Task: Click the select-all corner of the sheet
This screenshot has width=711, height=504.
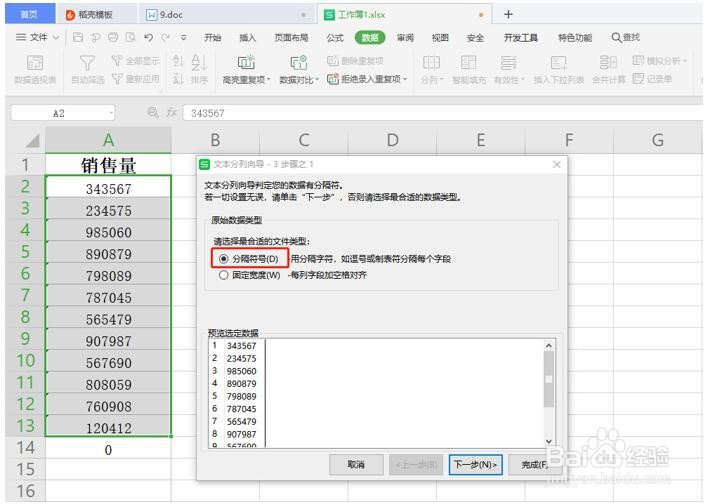Action: (x=32, y=141)
